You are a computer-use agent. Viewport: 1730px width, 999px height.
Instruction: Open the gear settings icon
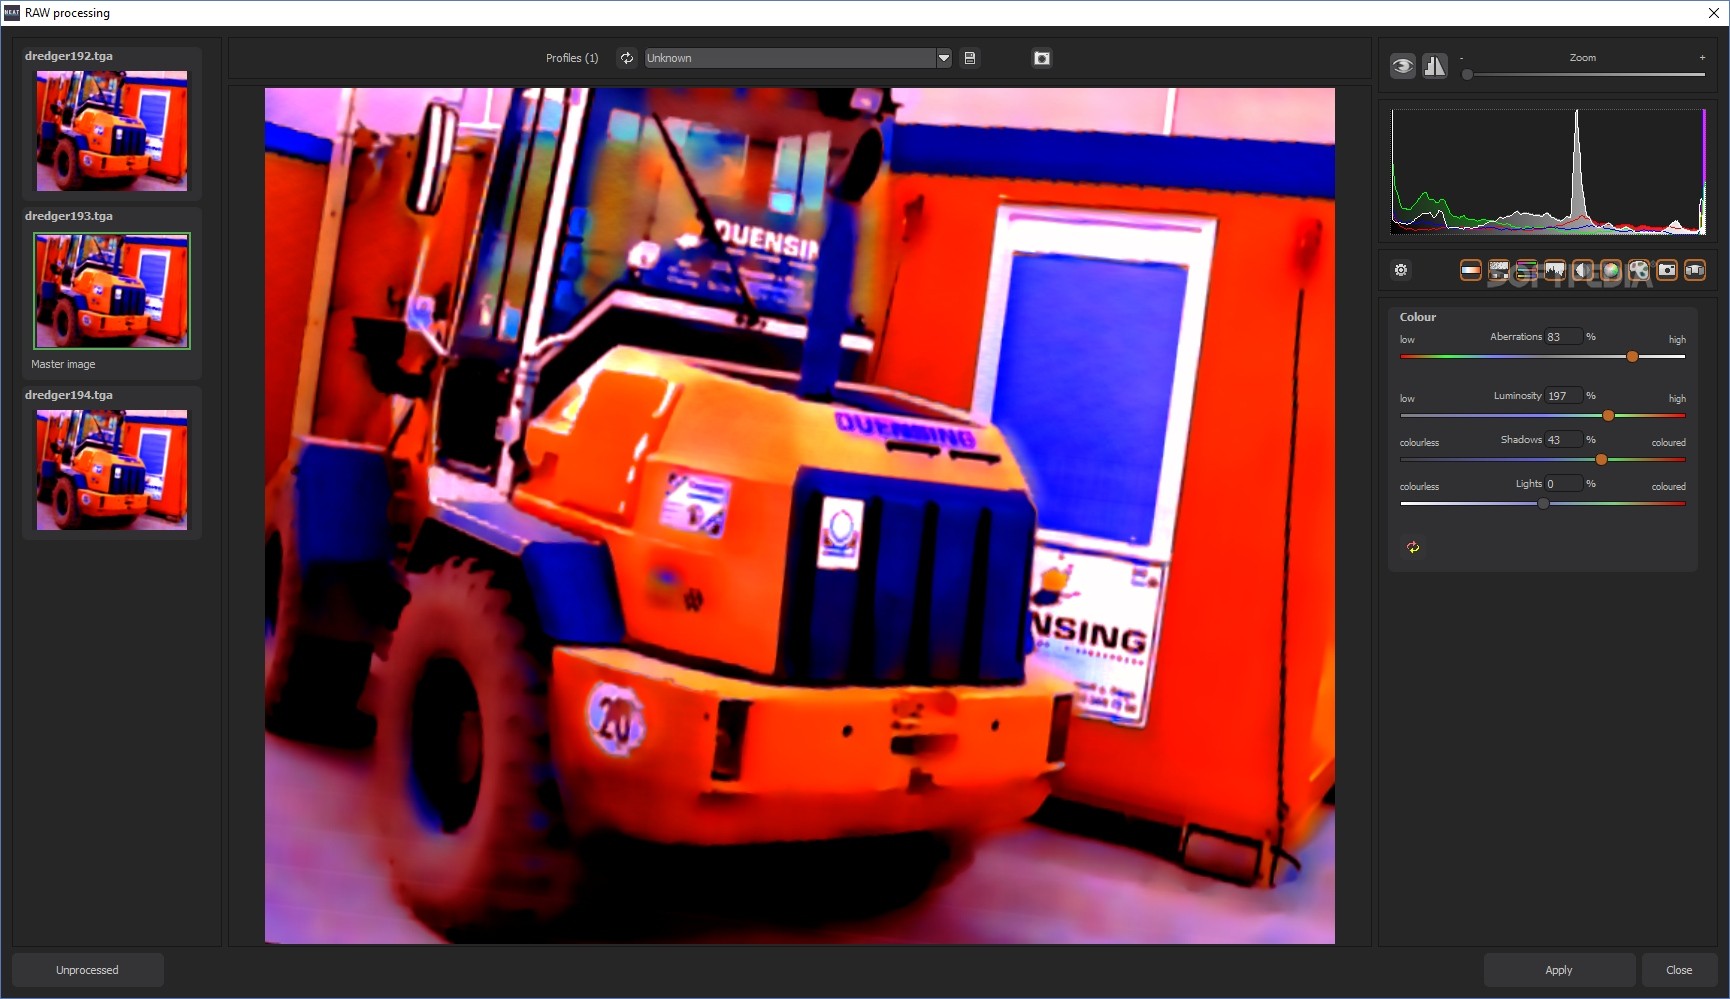tap(1401, 270)
